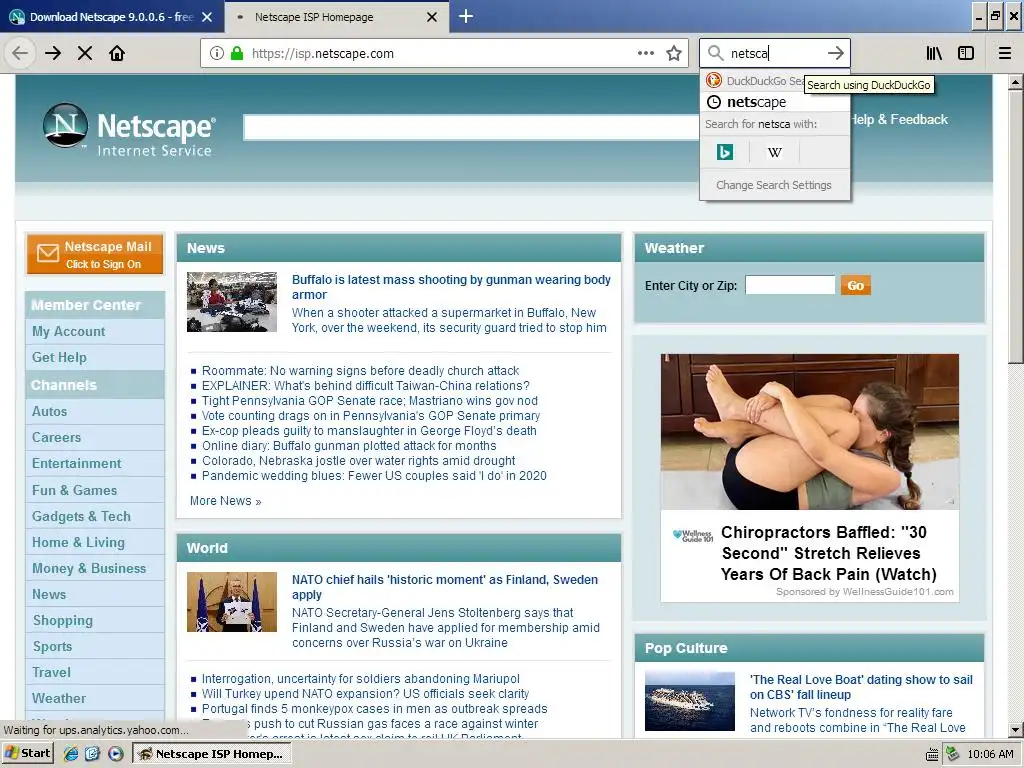The height and width of the screenshot is (768, 1024).
Task: Launch Internet Explorer from quick launch
Action: (71, 754)
